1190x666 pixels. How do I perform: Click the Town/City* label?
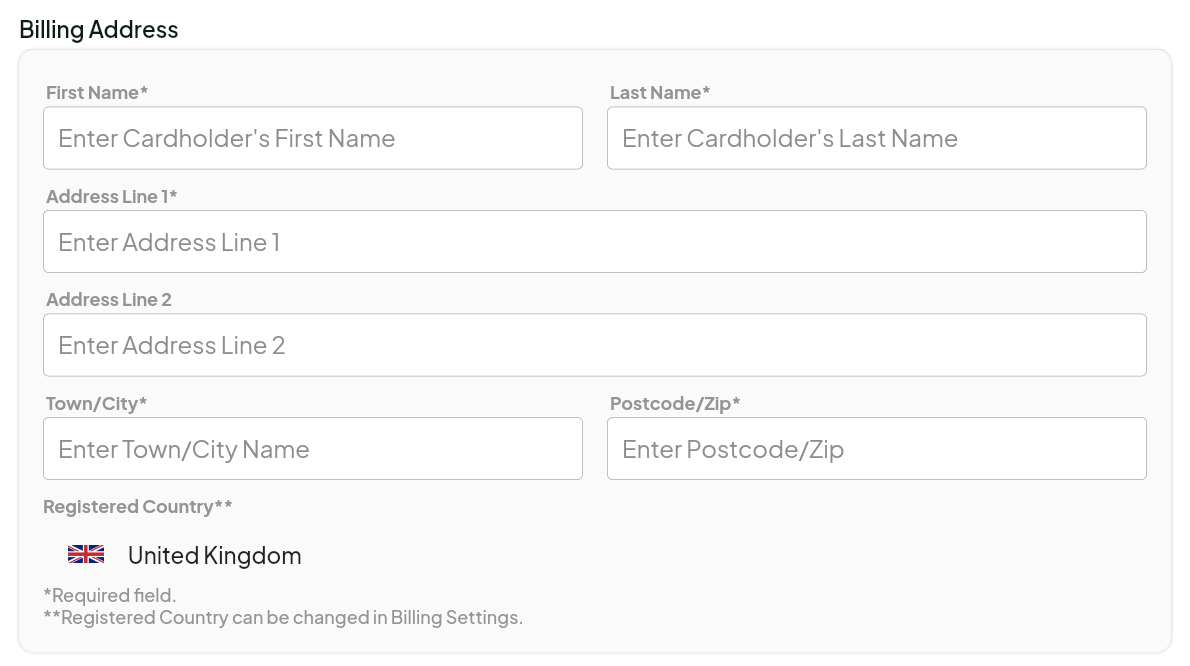point(96,404)
